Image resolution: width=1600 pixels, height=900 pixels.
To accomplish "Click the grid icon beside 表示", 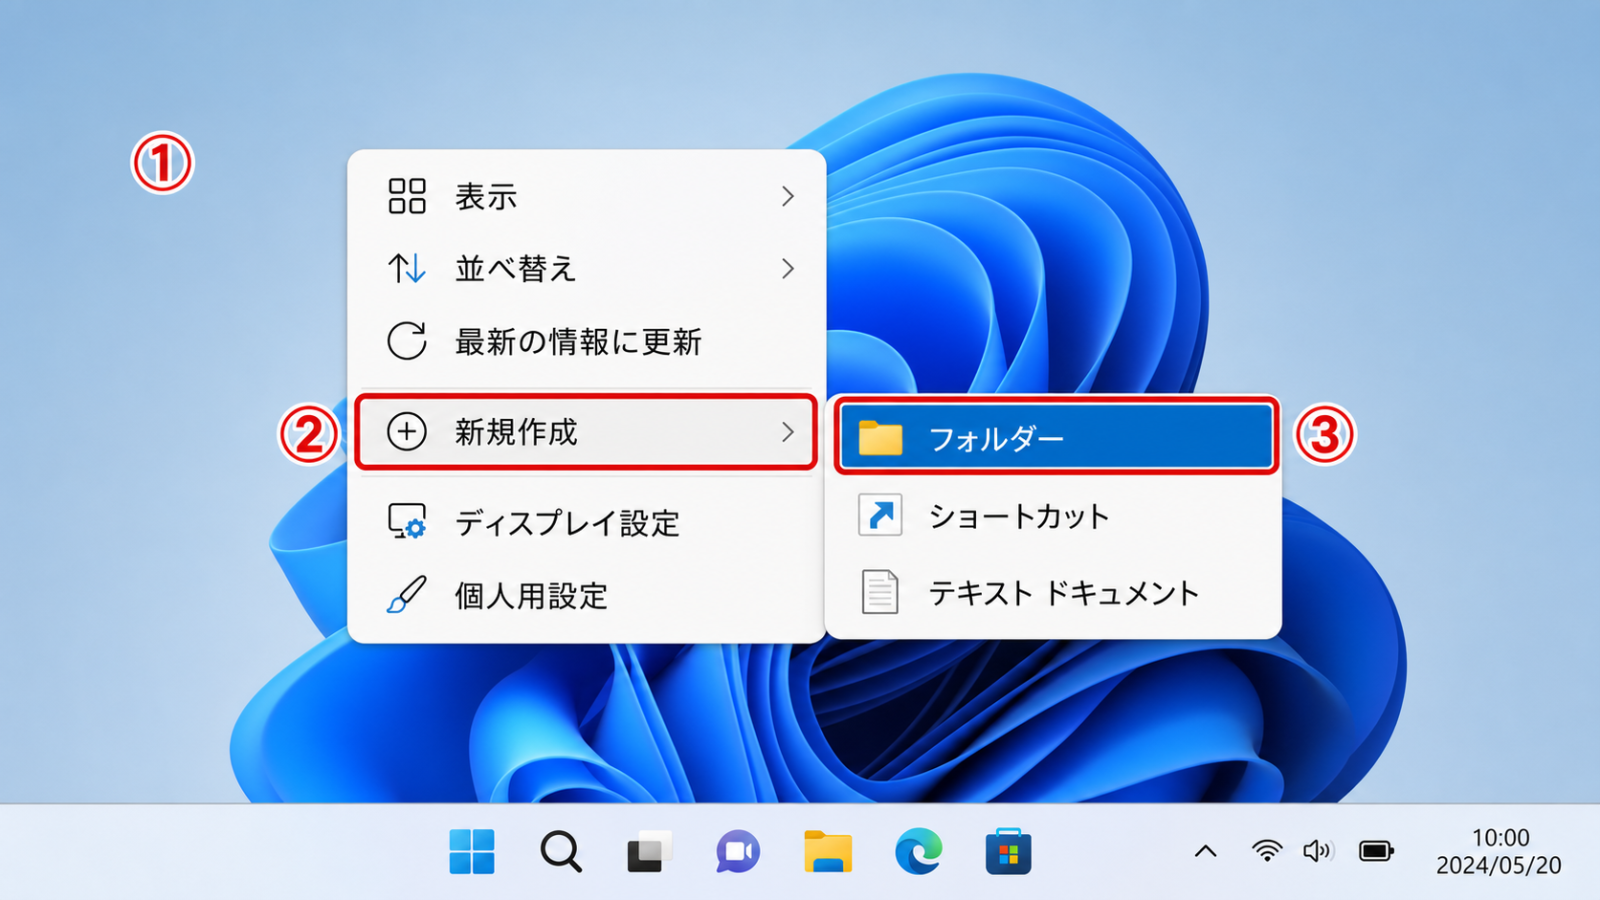I will point(407,196).
